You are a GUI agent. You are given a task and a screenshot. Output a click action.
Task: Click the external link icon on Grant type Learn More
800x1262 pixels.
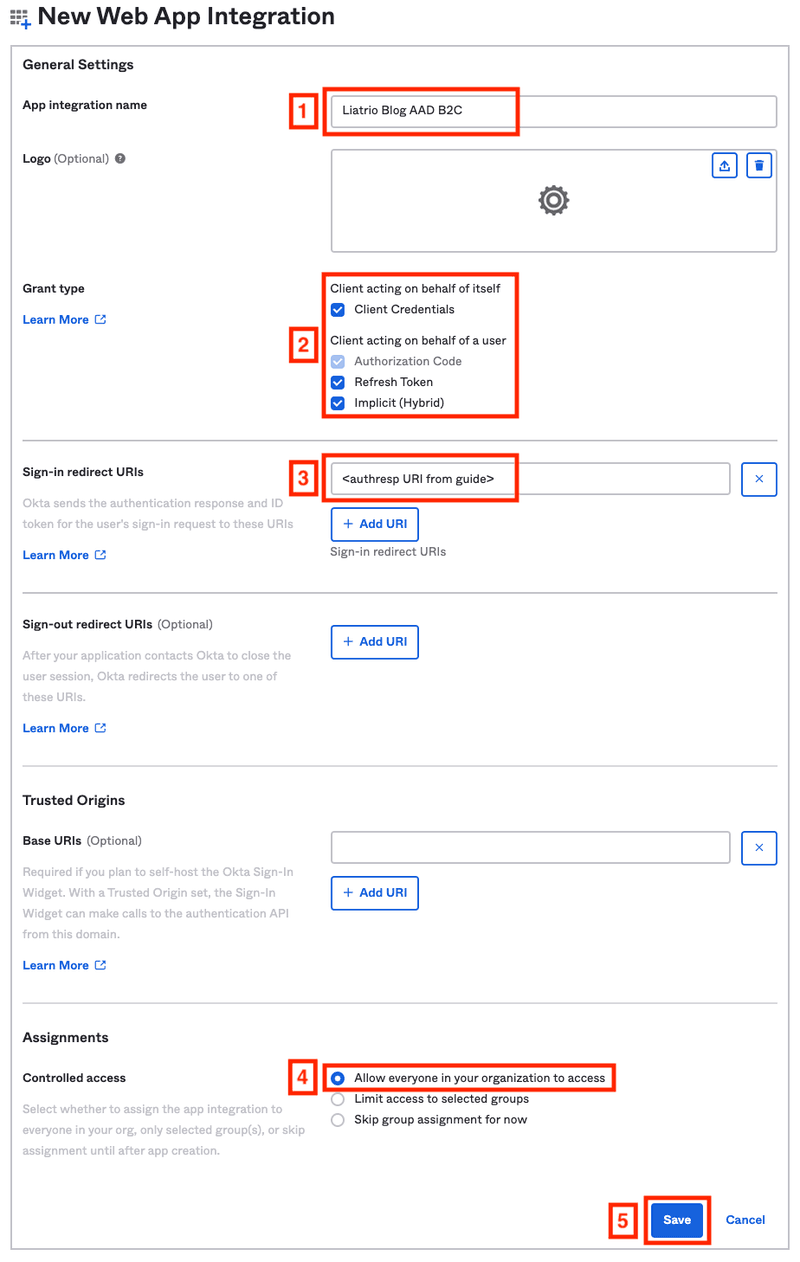click(x=100, y=319)
